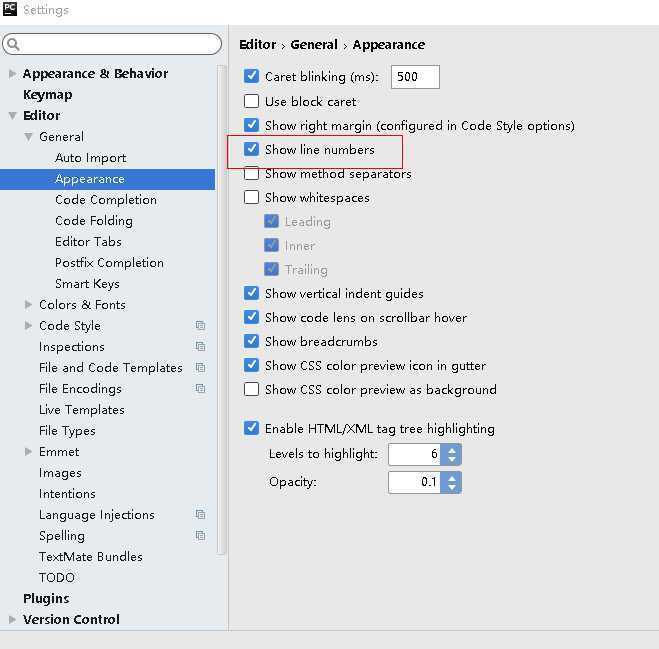659x649 pixels.
Task: Click the Caret blinking milliseconds field
Action: 415,77
